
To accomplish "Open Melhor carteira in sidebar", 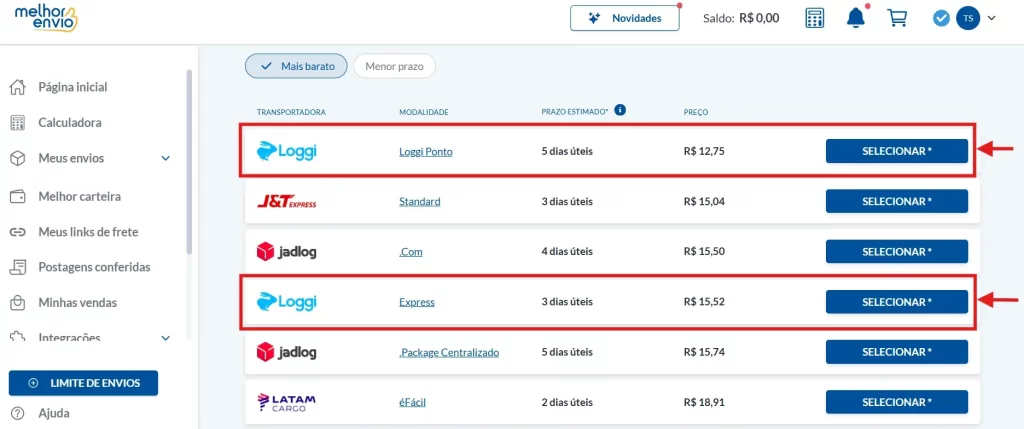I will pos(80,196).
